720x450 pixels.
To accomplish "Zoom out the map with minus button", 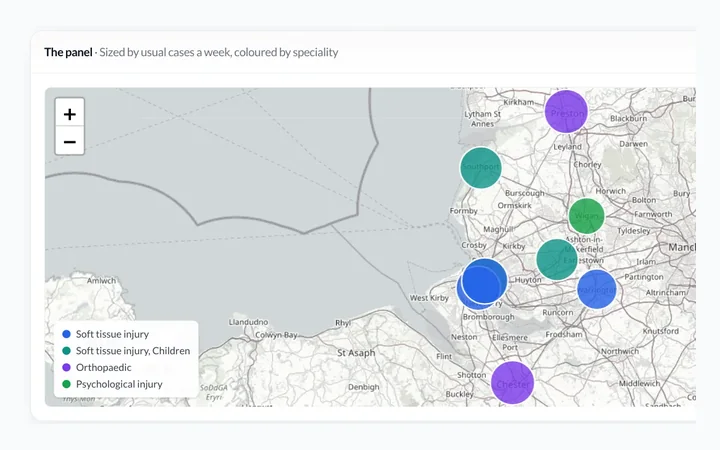I will [x=69, y=141].
